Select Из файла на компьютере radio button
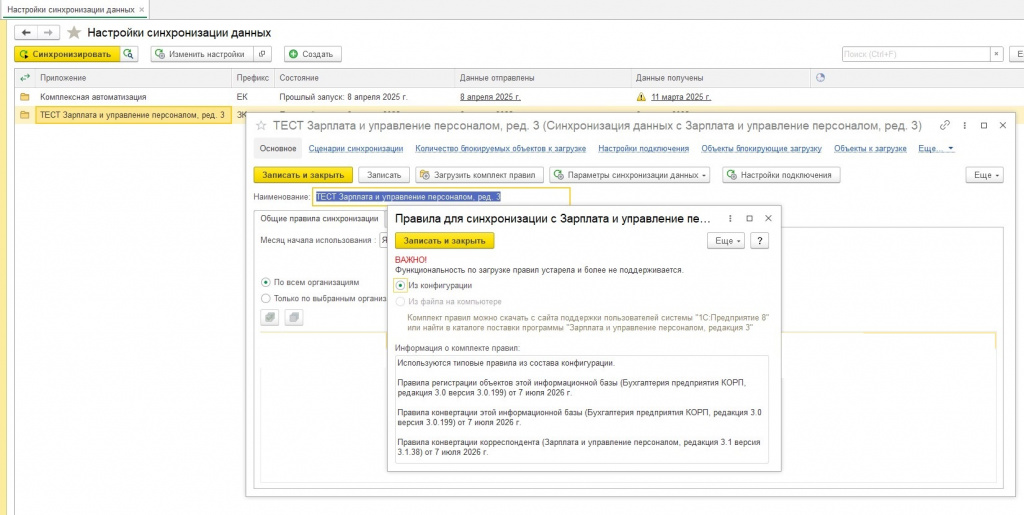Viewport: 1024px width, 515px height. coord(400,302)
